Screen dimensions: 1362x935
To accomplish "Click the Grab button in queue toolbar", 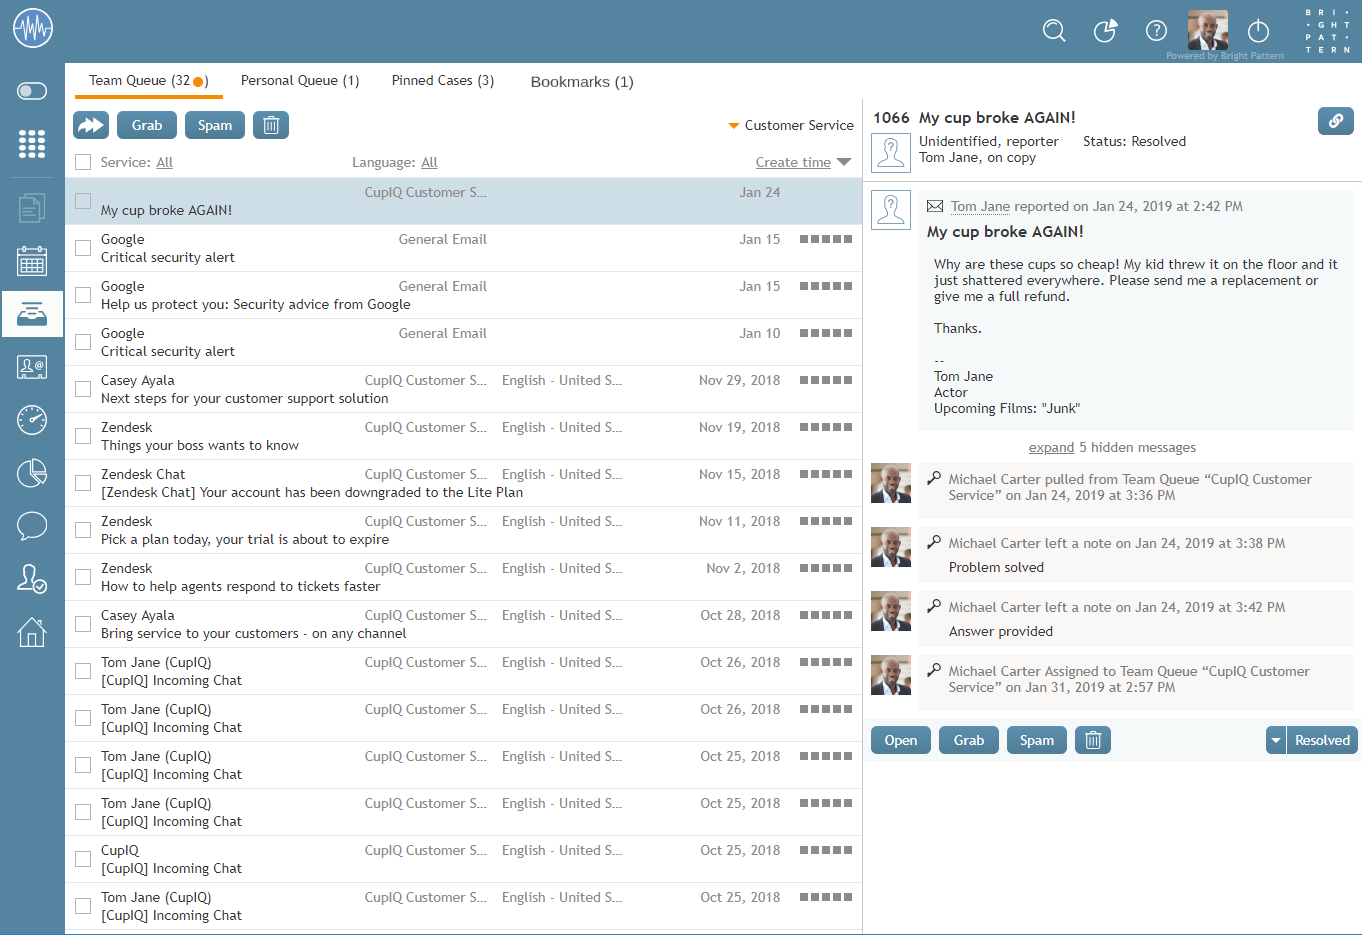I will pos(147,125).
